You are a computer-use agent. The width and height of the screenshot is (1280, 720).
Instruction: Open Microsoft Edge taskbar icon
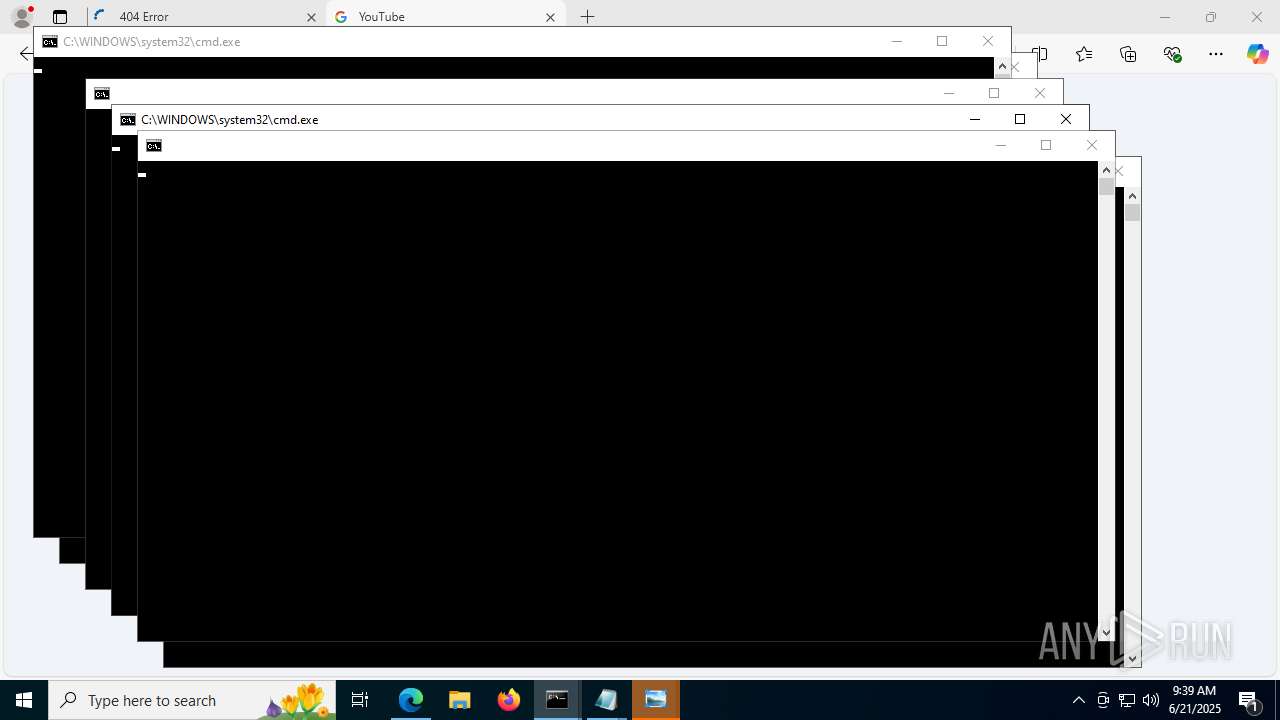tap(411, 700)
